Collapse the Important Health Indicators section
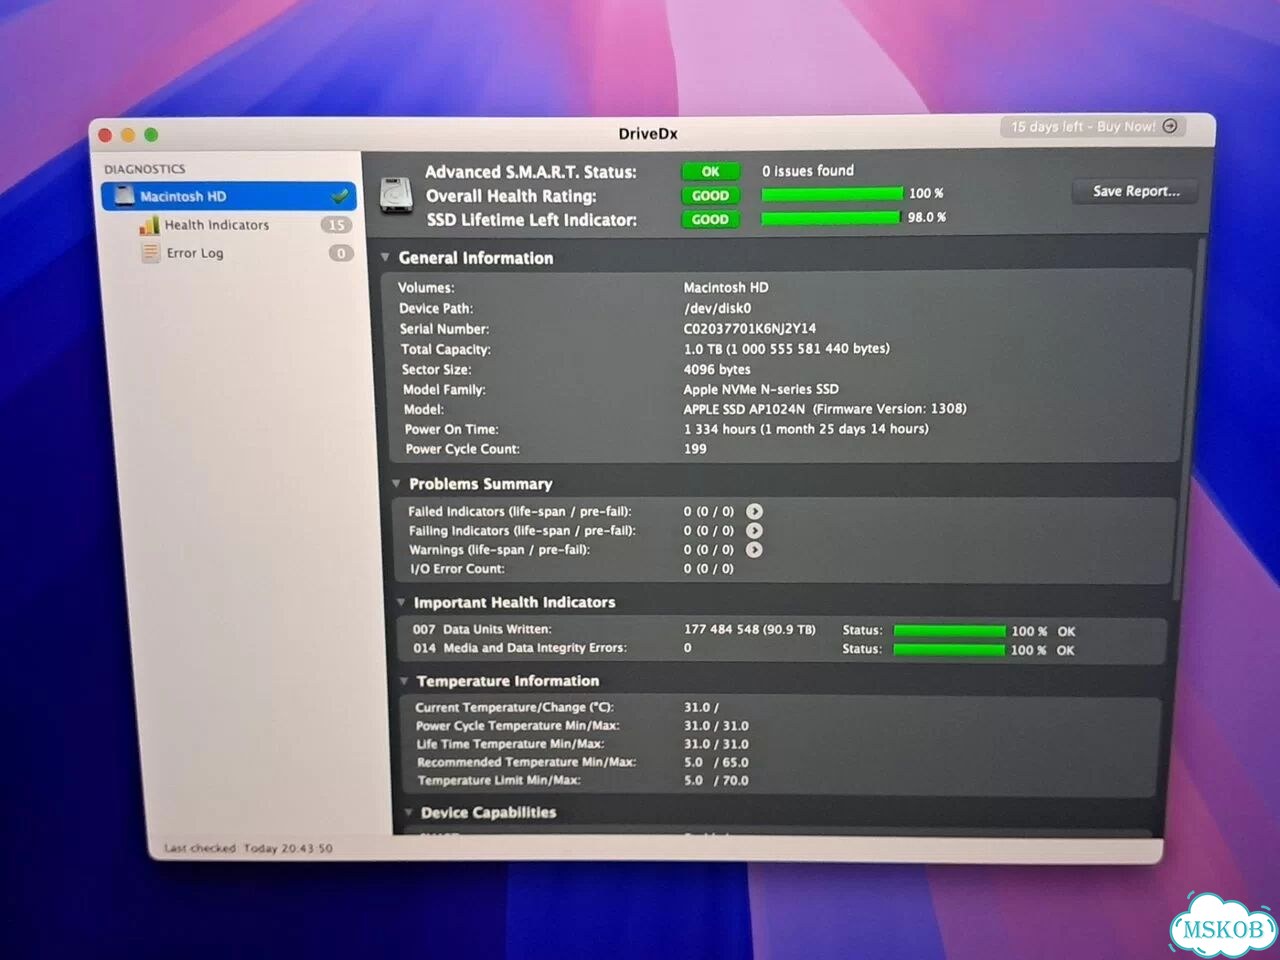The height and width of the screenshot is (960, 1280). point(401,602)
